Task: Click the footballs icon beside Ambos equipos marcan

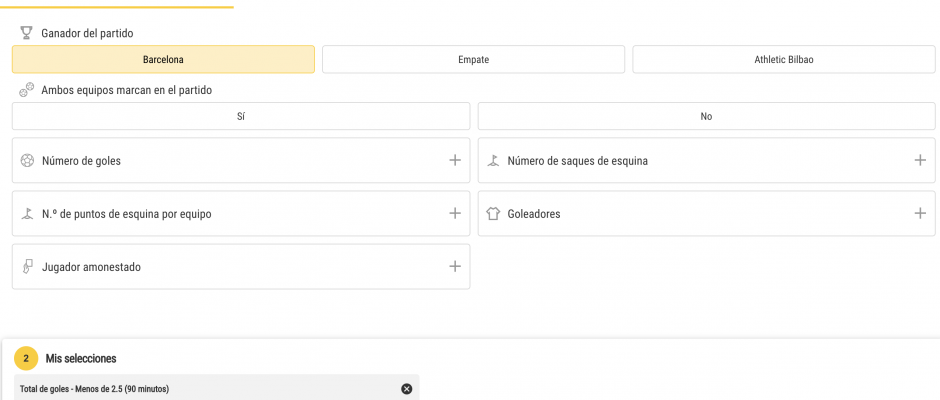Action: coord(27,91)
